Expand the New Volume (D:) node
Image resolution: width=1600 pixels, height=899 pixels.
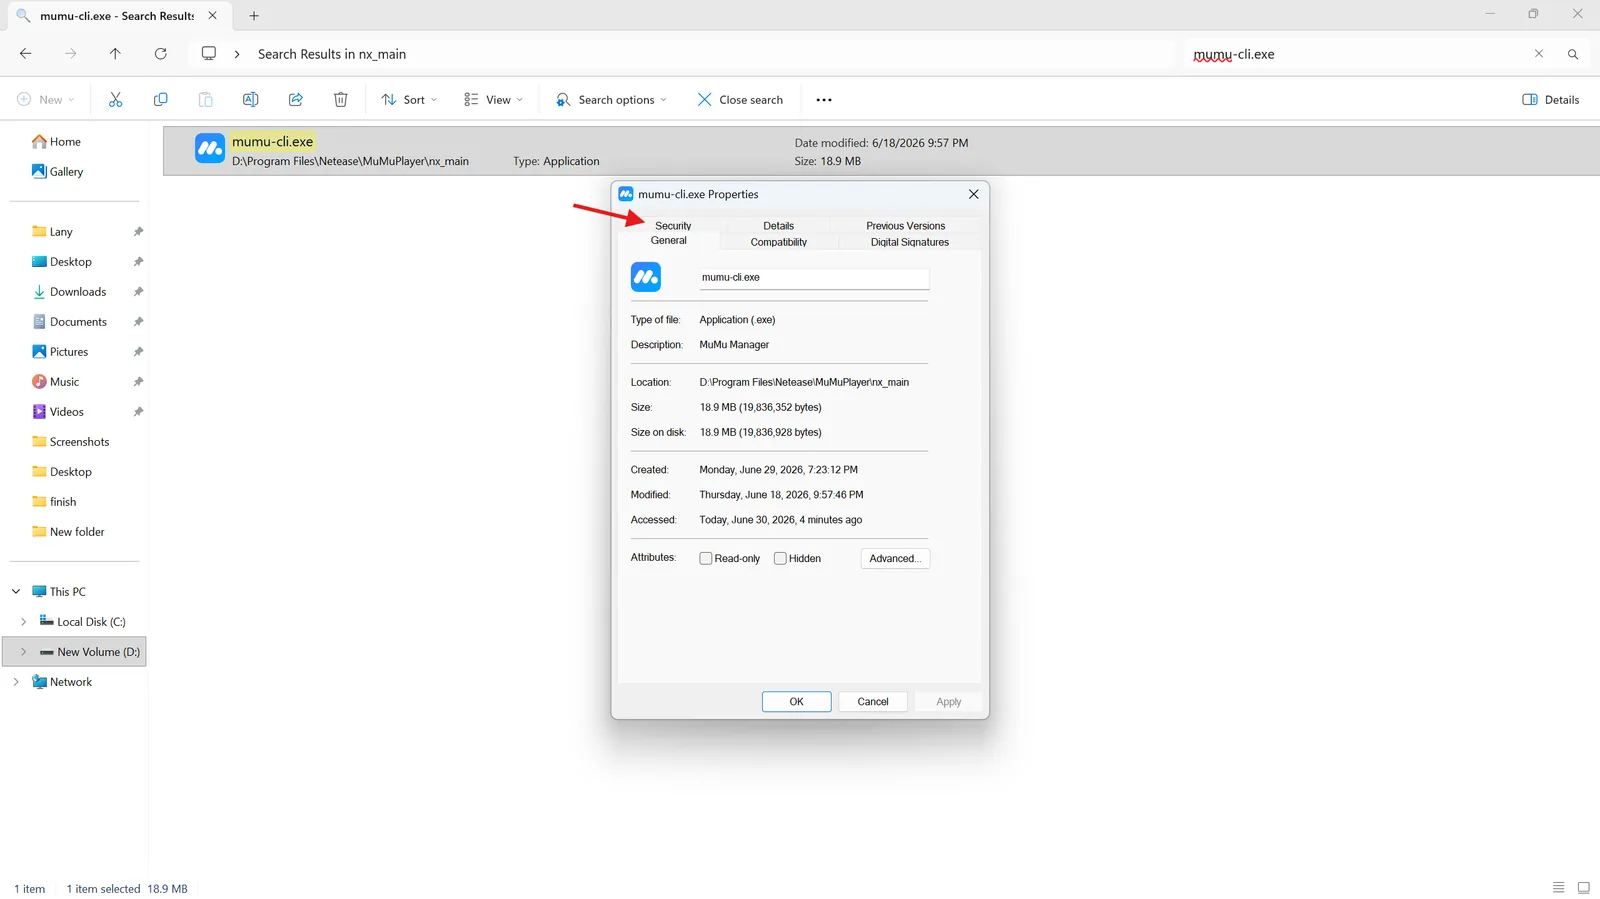point(23,652)
